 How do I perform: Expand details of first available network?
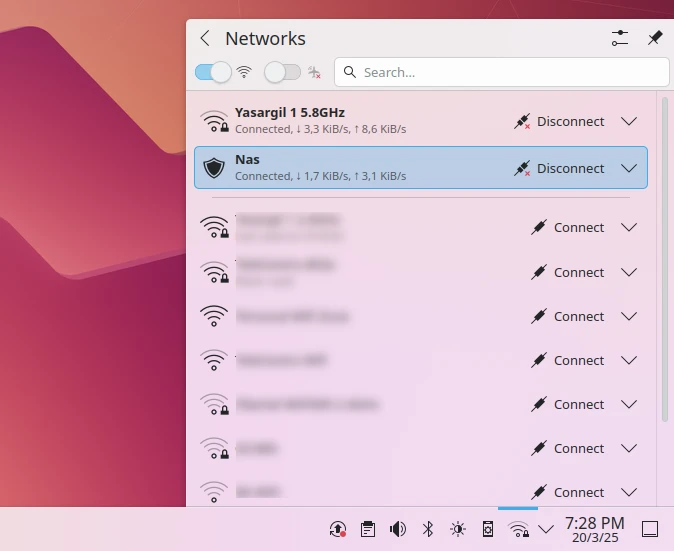[629, 227]
